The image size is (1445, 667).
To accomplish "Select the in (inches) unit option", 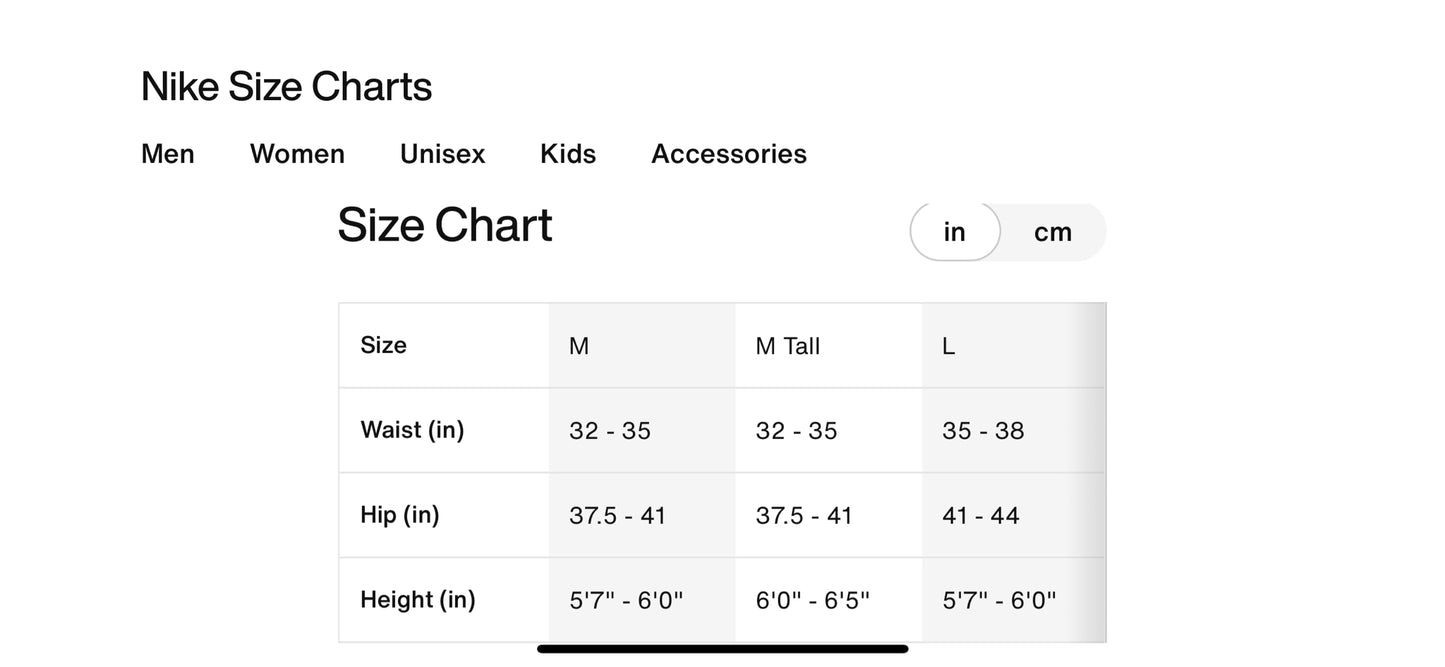I will [955, 232].
